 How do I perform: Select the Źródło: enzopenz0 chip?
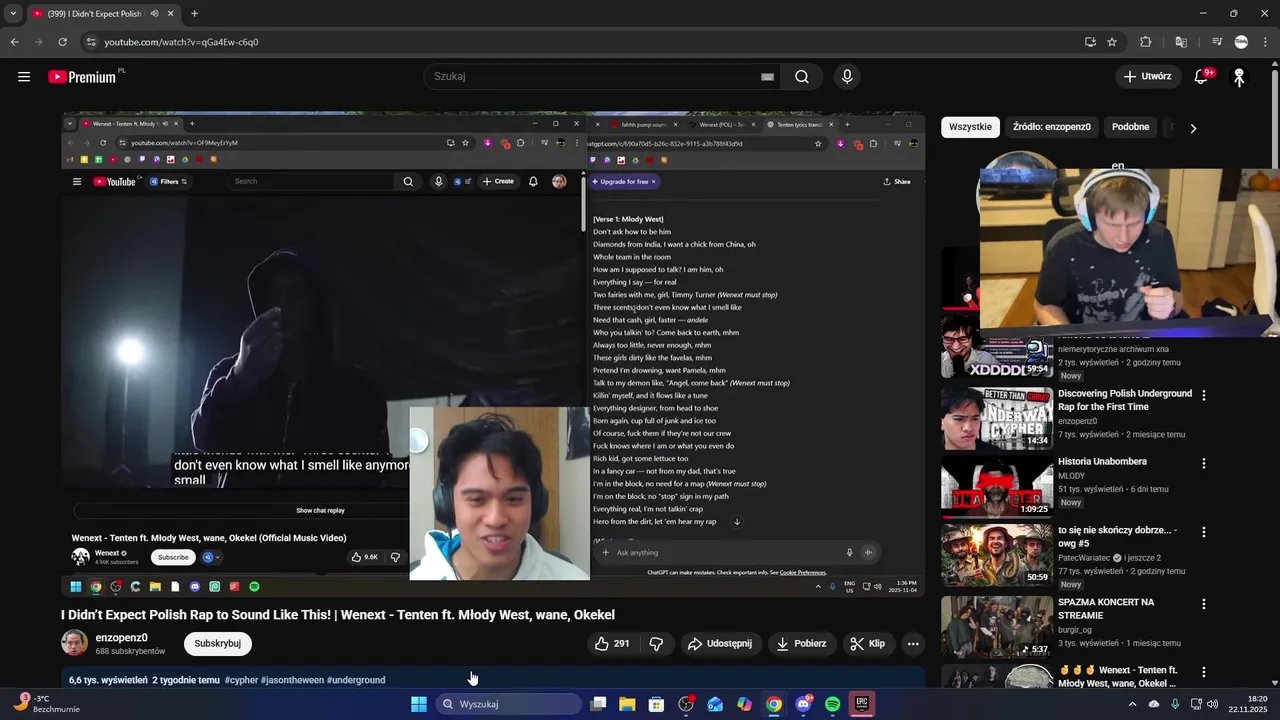(1051, 127)
